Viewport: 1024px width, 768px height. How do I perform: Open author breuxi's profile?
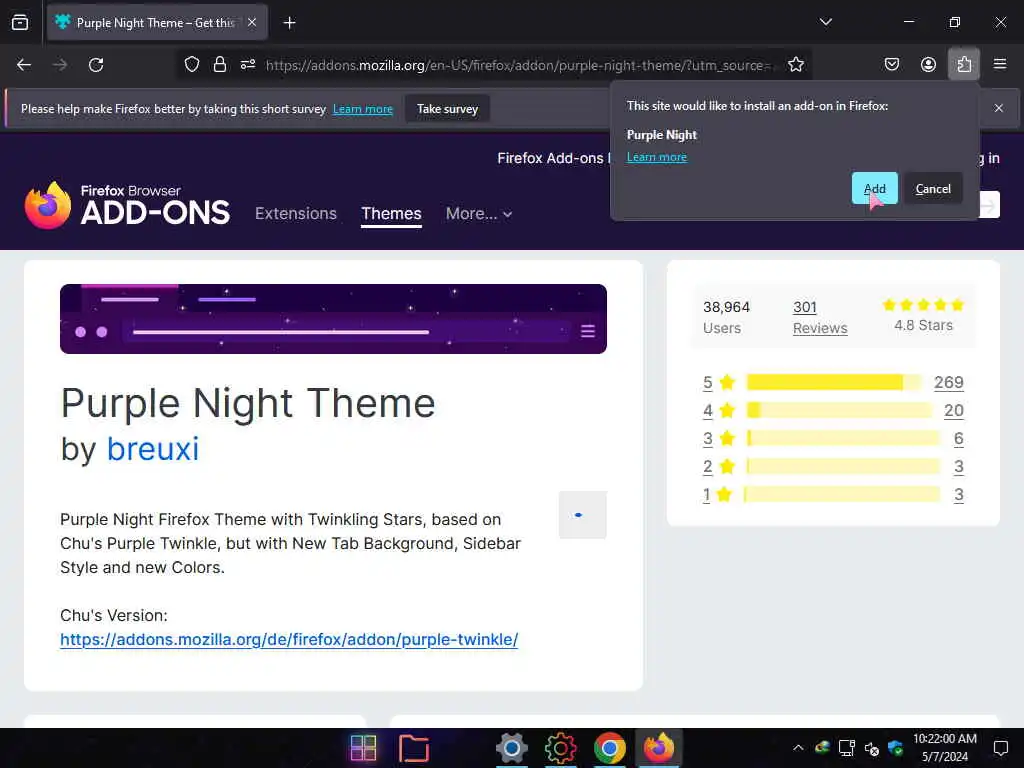coord(153,449)
